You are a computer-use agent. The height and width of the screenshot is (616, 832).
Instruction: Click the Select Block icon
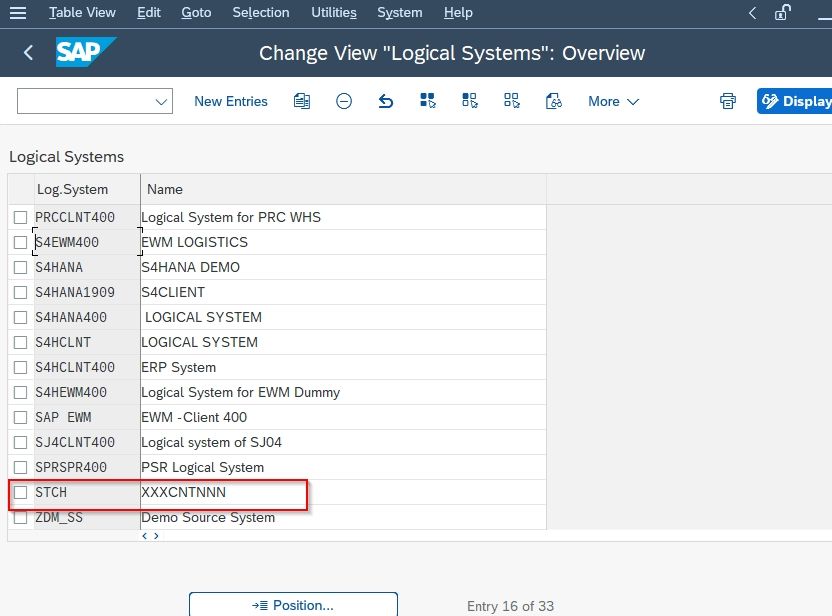(x=470, y=101)
